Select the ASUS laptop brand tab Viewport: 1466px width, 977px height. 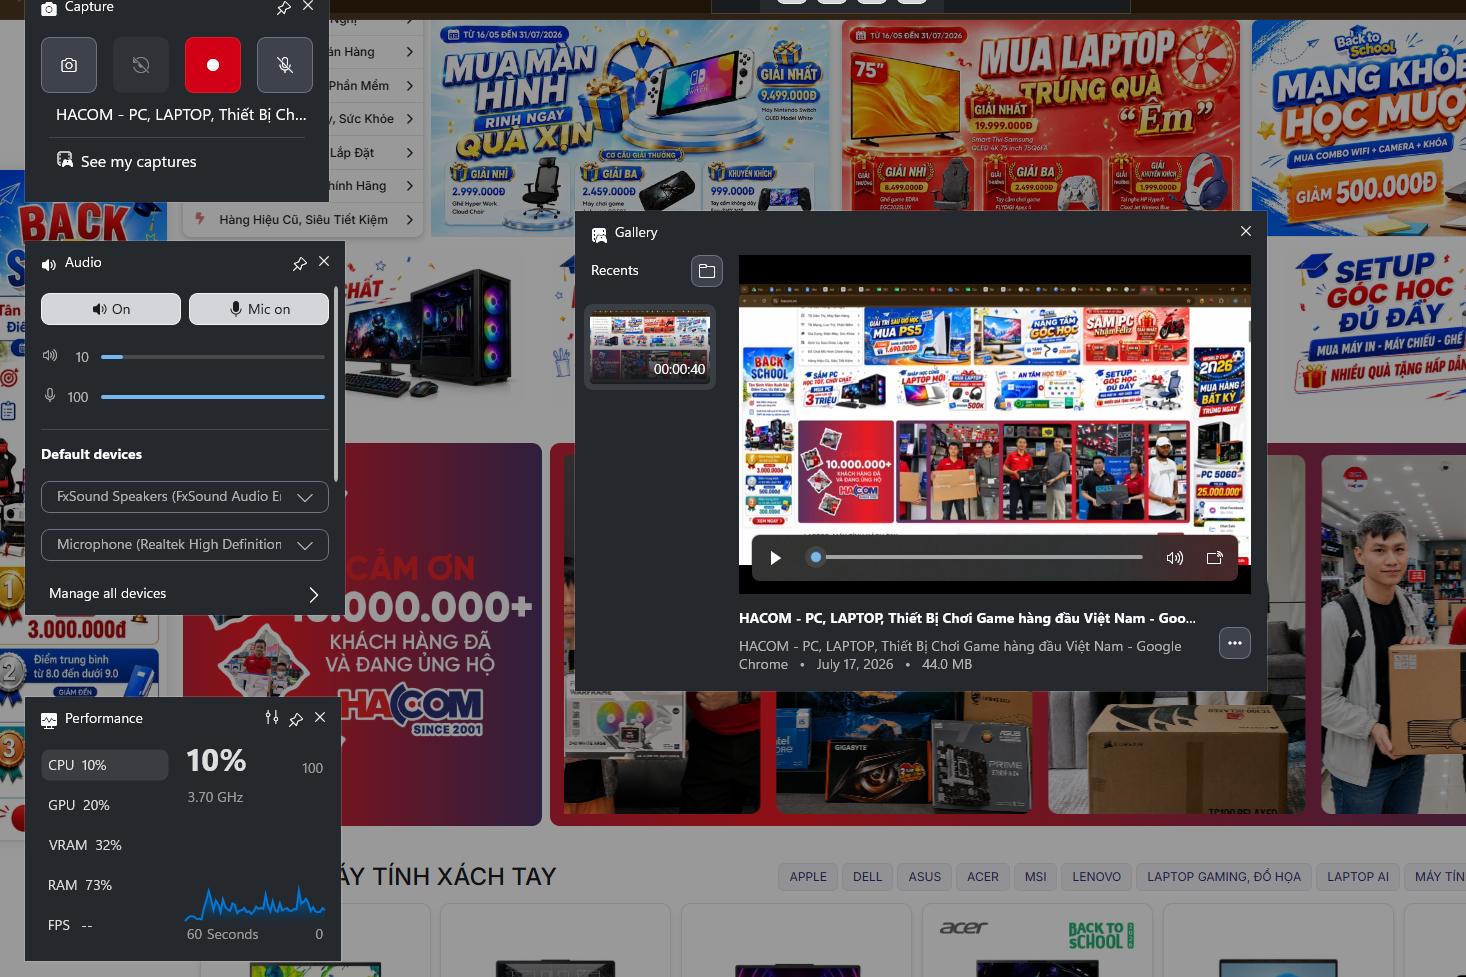pyautogui.click(x=925, y=877)
